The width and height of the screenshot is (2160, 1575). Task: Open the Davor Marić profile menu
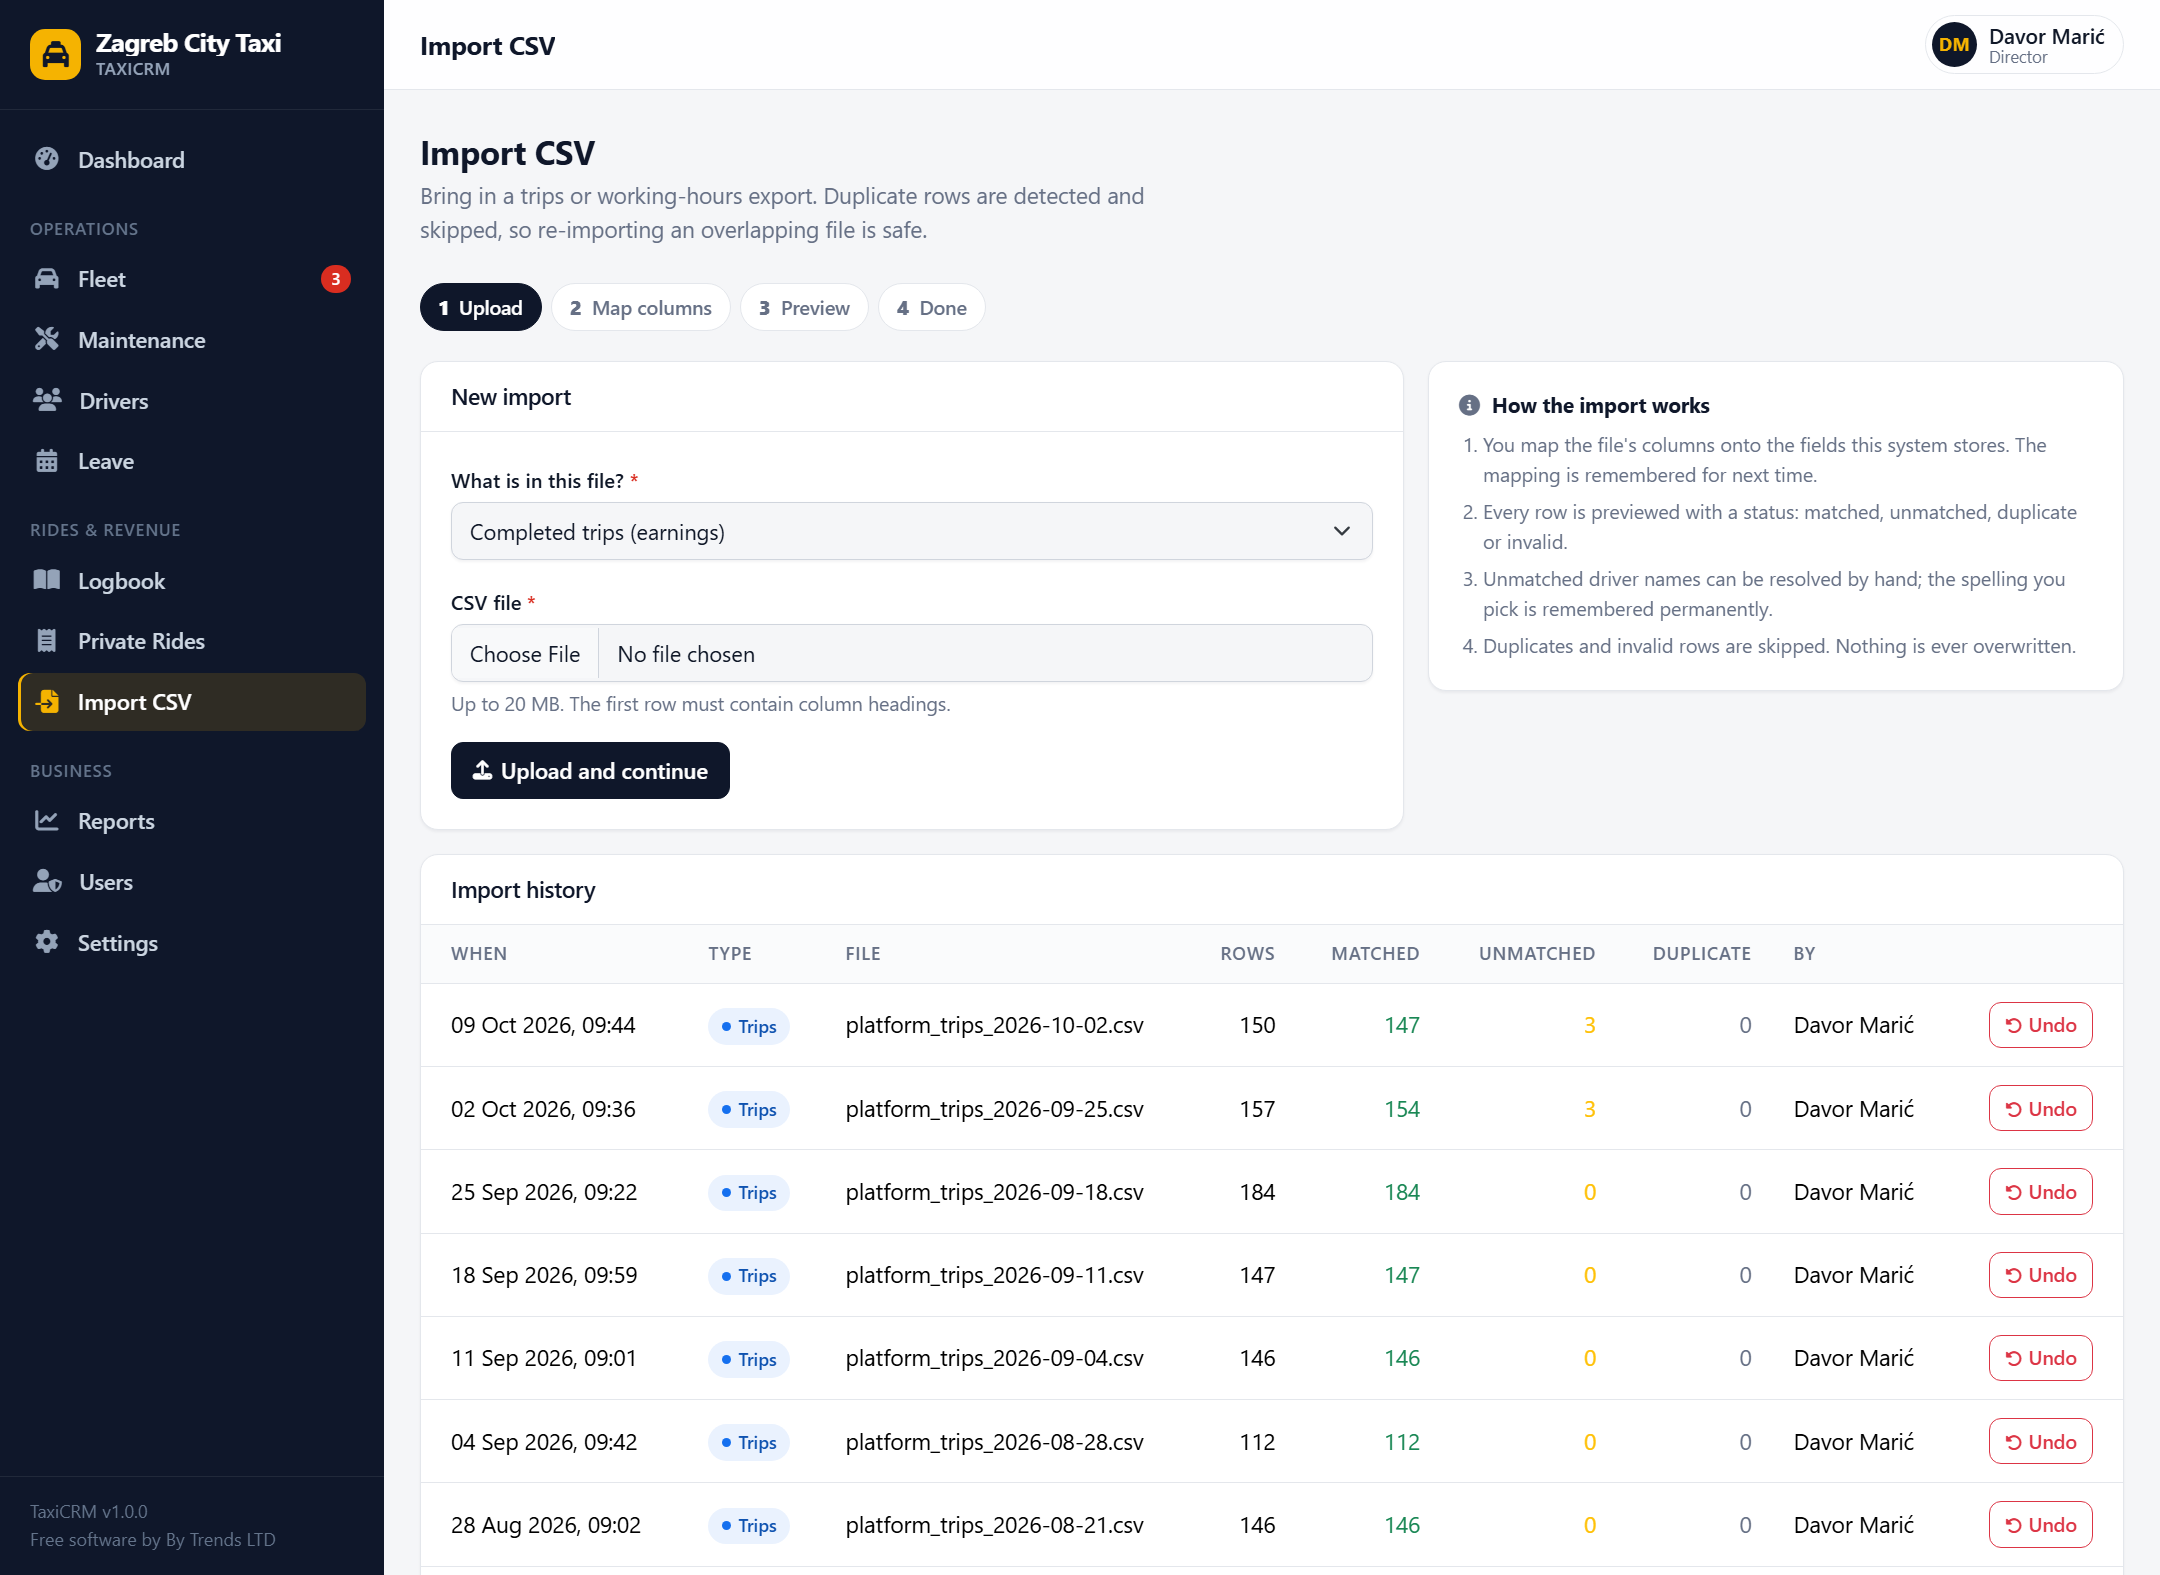coord(2024,45)
